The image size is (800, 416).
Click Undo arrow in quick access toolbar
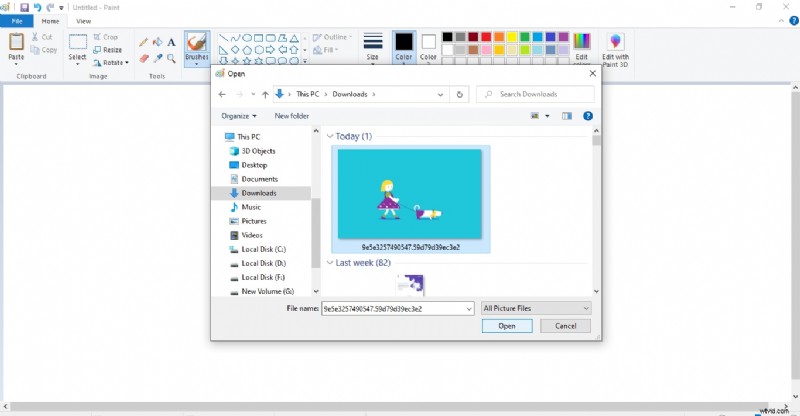click(x=37, y=7)
